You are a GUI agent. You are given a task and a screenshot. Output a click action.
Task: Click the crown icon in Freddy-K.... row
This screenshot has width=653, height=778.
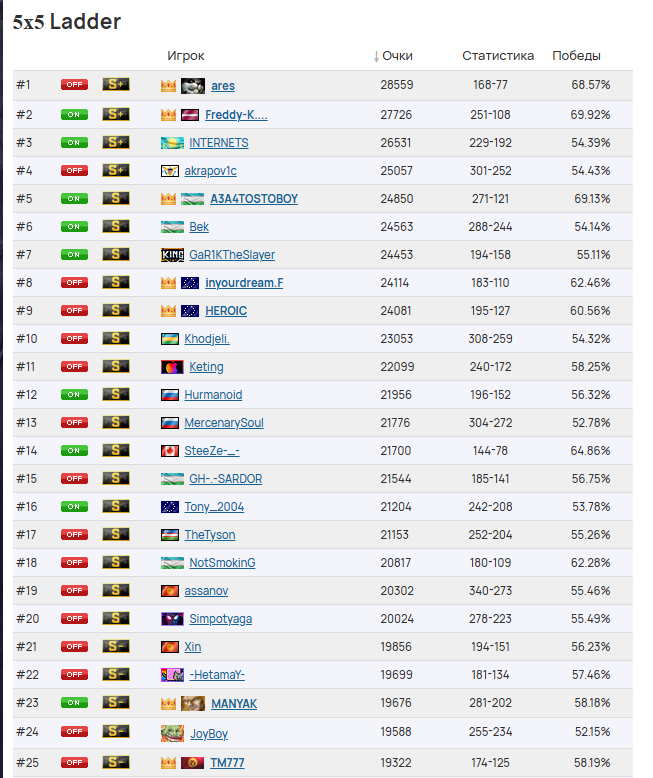[x=168, y=115]
